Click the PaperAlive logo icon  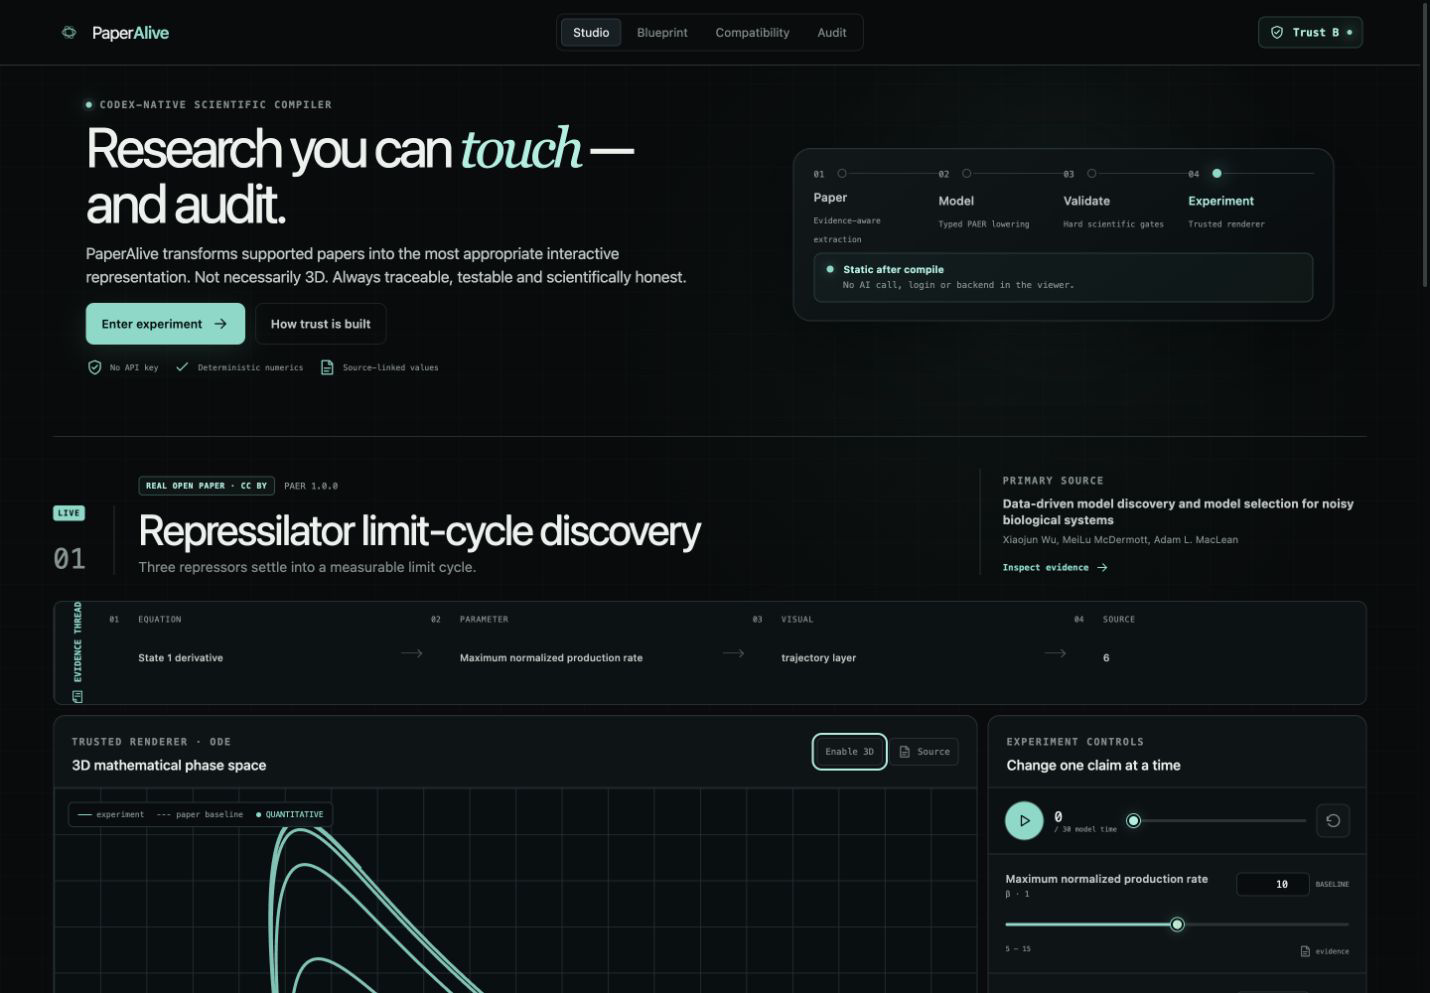point(69,33)
